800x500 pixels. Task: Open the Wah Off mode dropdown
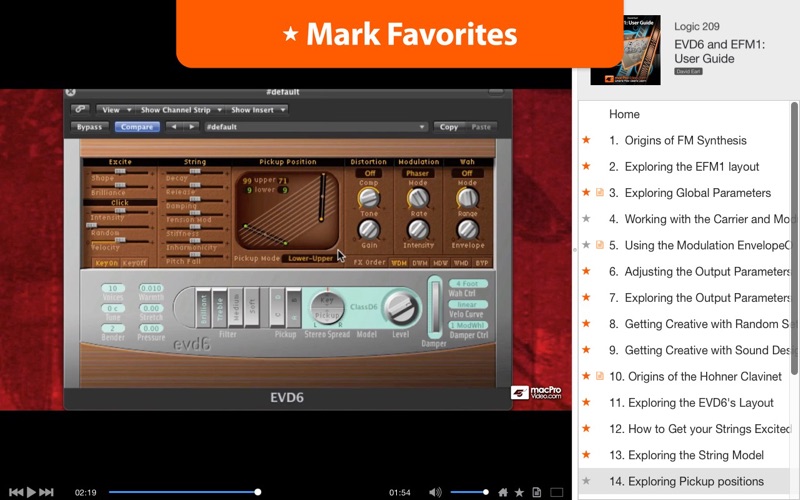(x=467, y=173)
